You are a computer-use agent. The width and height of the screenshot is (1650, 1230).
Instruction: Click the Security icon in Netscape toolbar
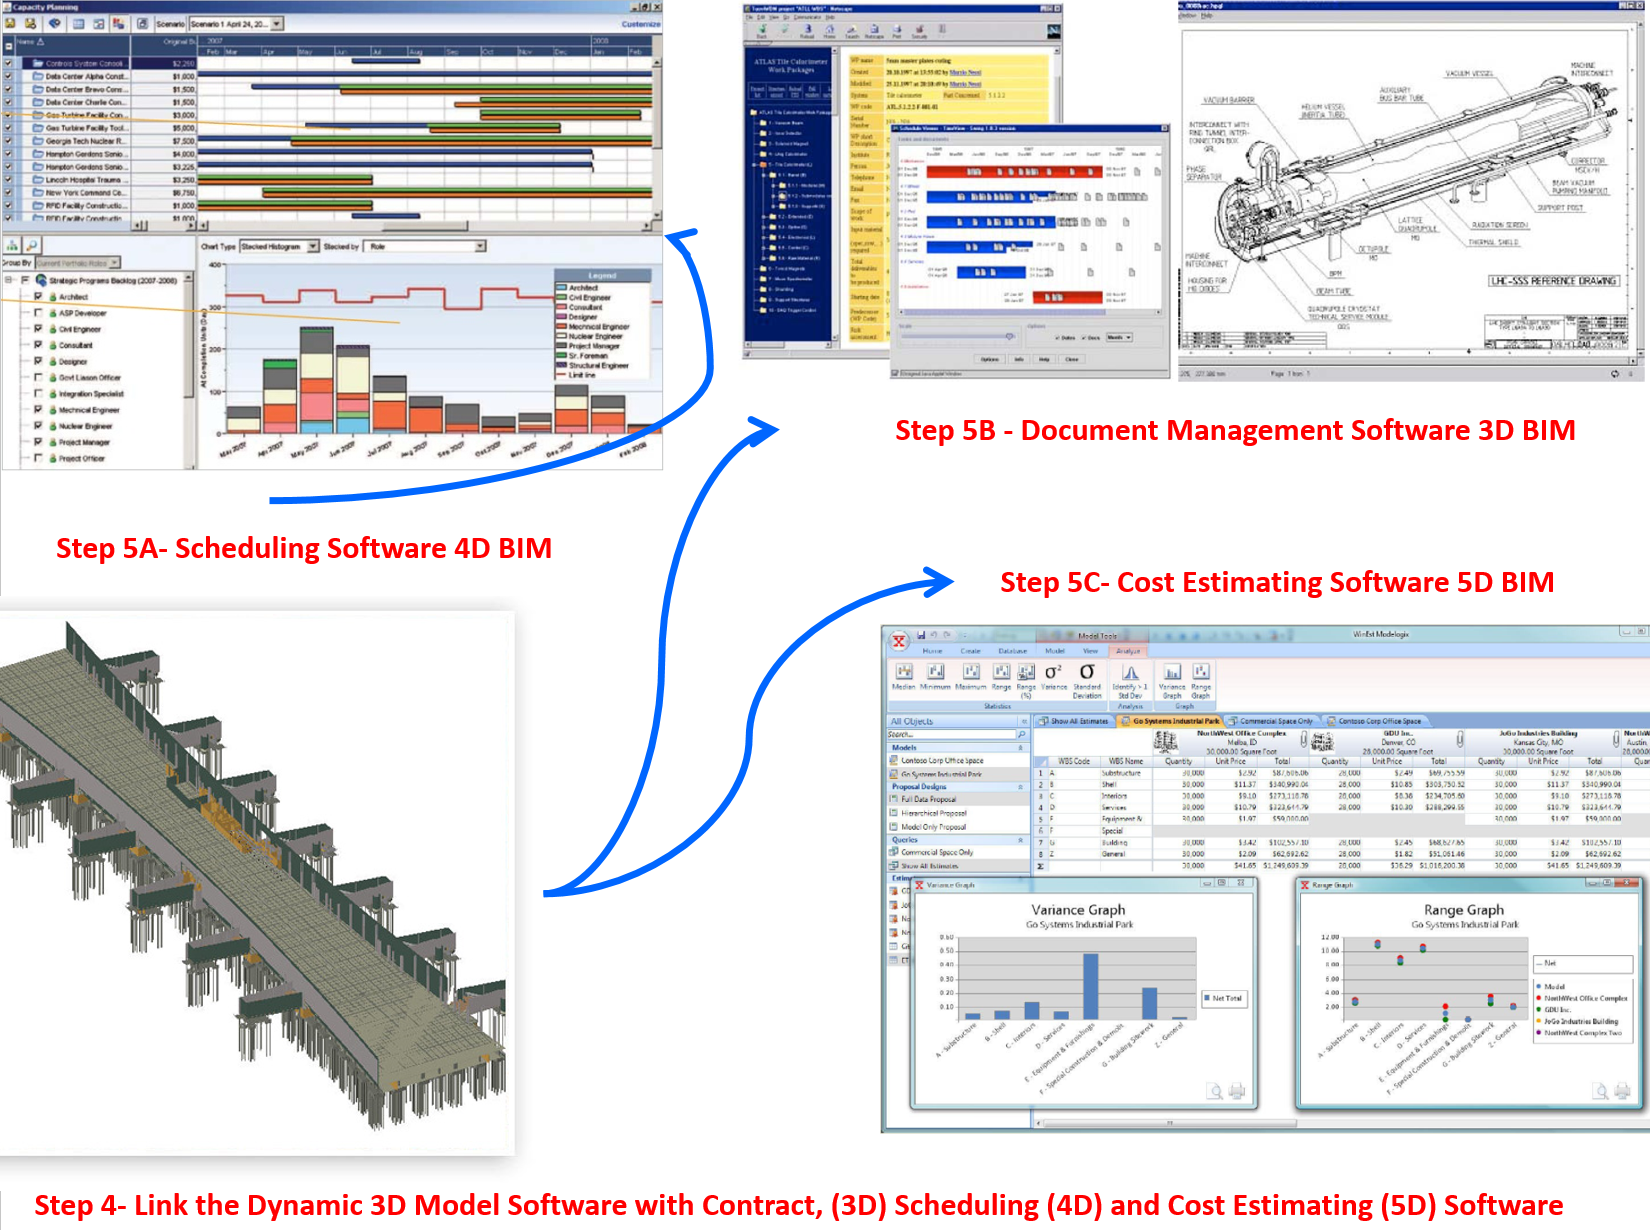[x=919, y=30]
